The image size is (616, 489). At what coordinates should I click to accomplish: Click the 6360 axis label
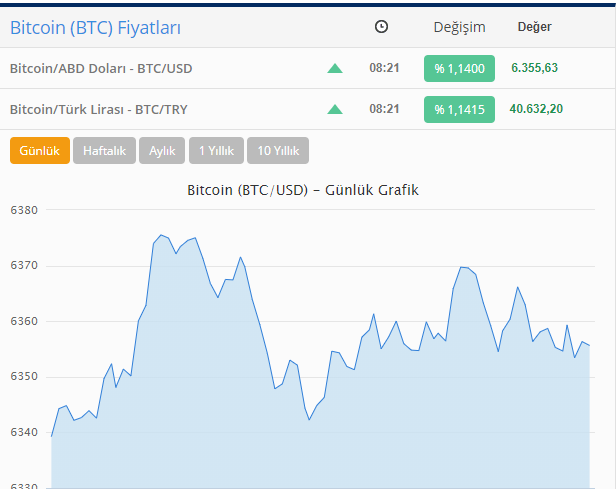pyautogui.click(x=24, y=321)
